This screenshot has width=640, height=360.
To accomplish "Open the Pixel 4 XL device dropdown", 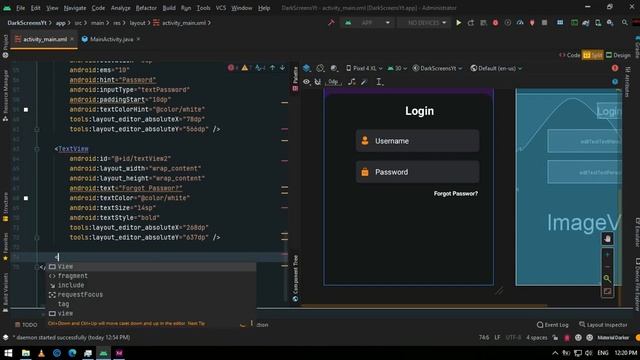I will coord(364,68).
